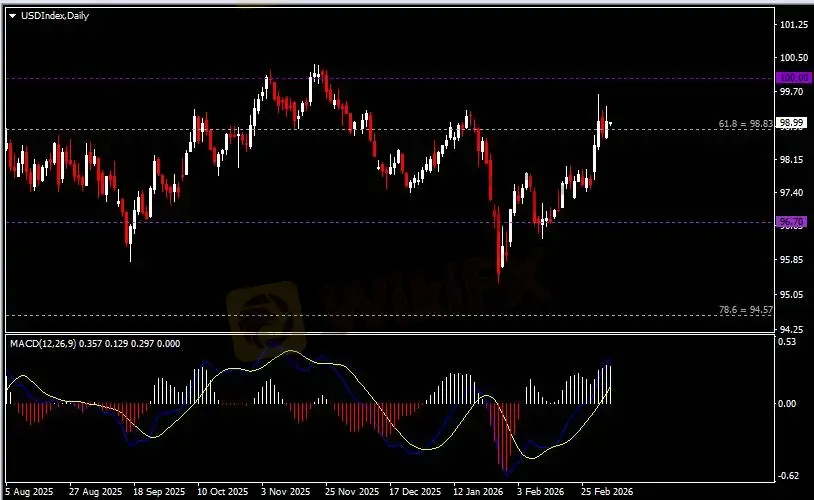Select the 78.6 = 94.57 Fibonacci label

[745, 310]
